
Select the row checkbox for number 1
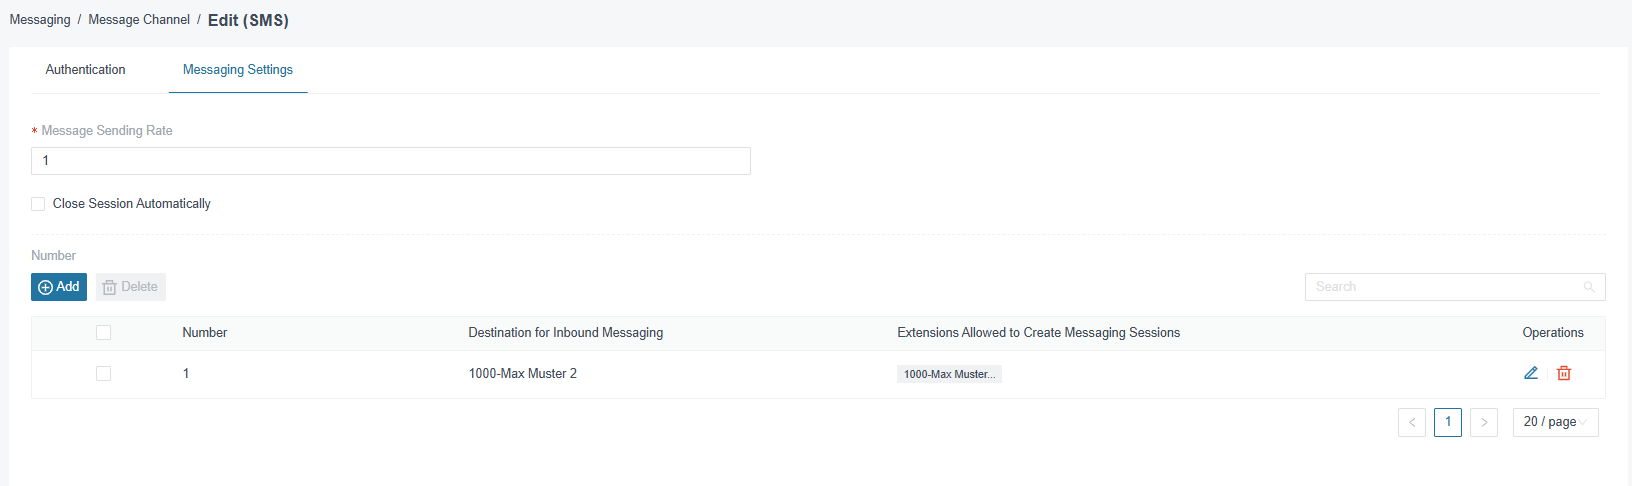pos(103,374)
